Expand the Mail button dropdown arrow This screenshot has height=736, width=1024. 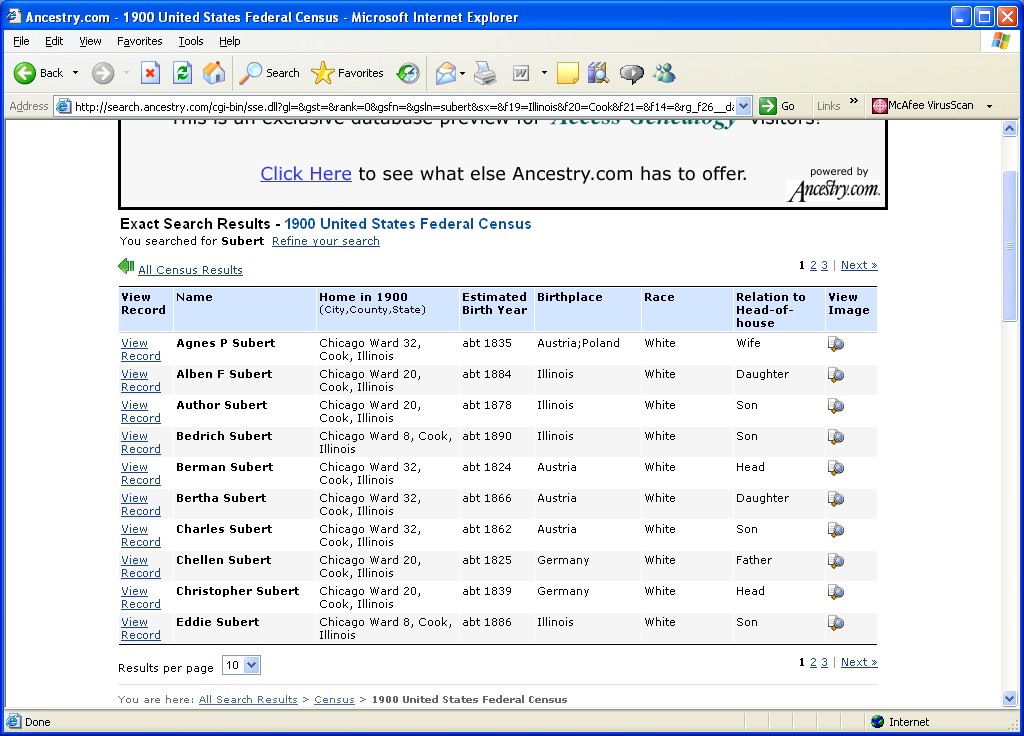[462, 73]
